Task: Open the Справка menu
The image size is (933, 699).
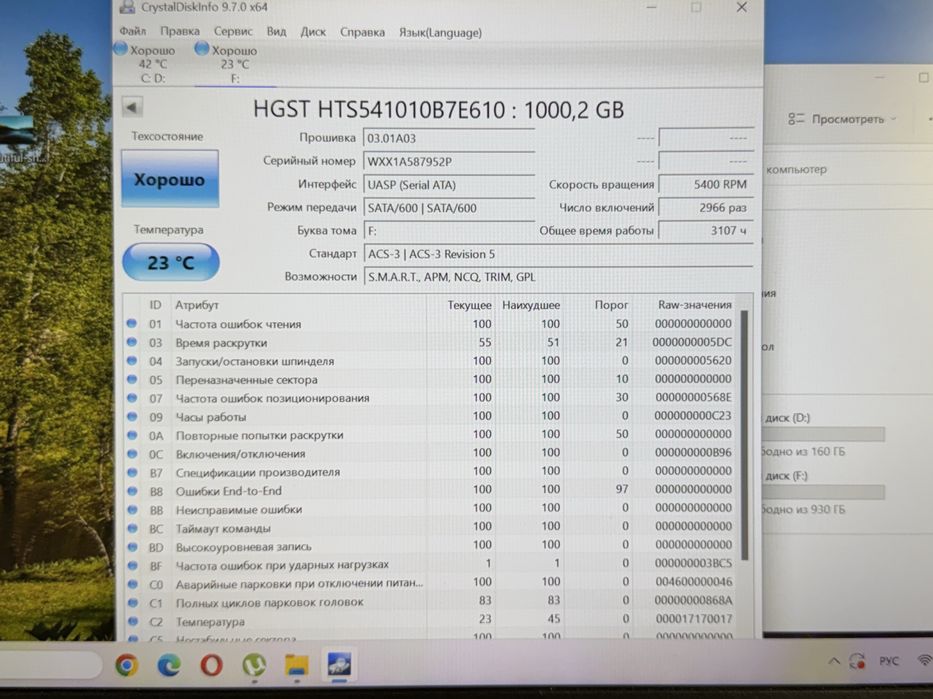Action: 362,32
